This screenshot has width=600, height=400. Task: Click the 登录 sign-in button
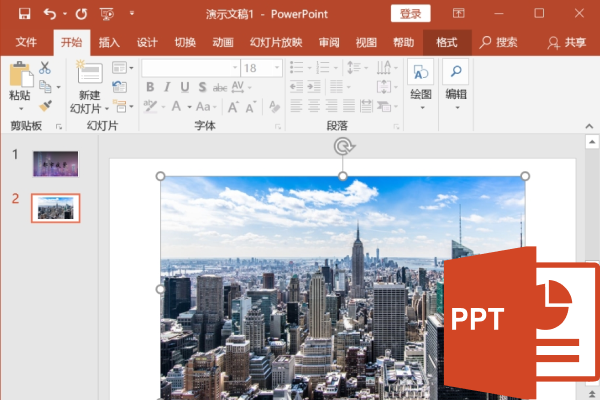click(410, 14)
